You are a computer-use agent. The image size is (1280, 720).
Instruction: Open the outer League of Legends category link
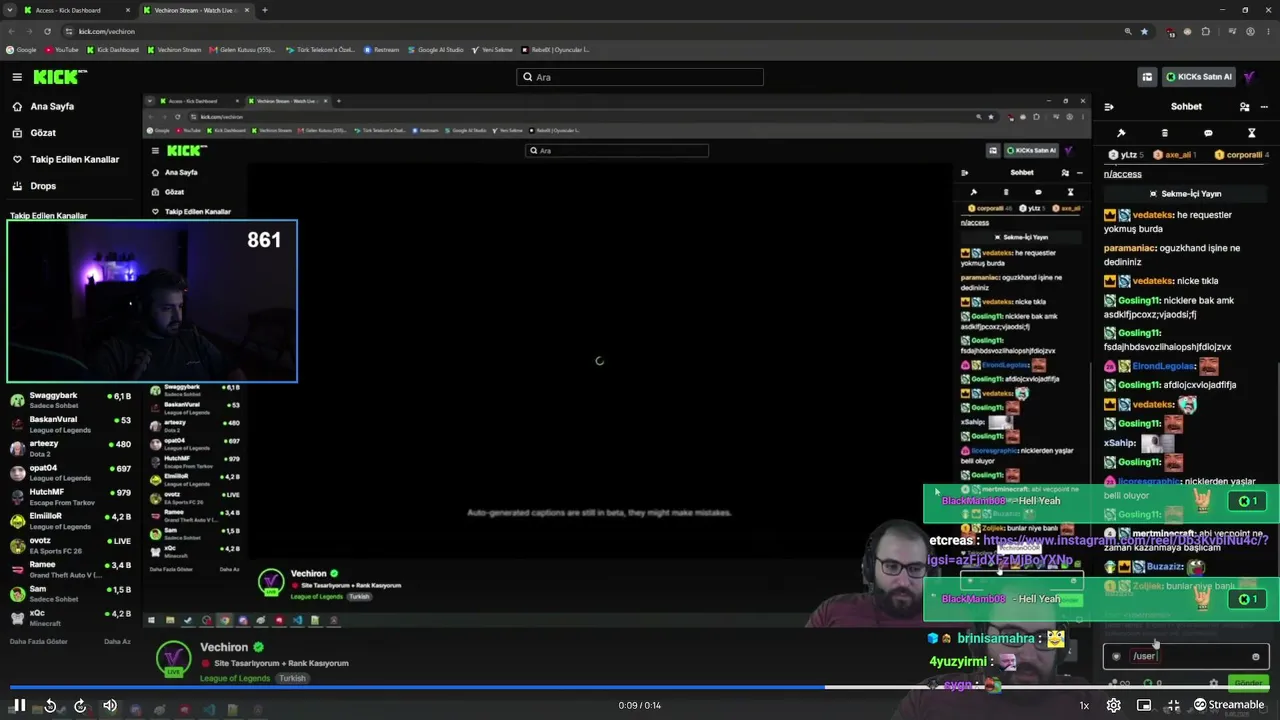pyautogui.click(x=235, y=678)
